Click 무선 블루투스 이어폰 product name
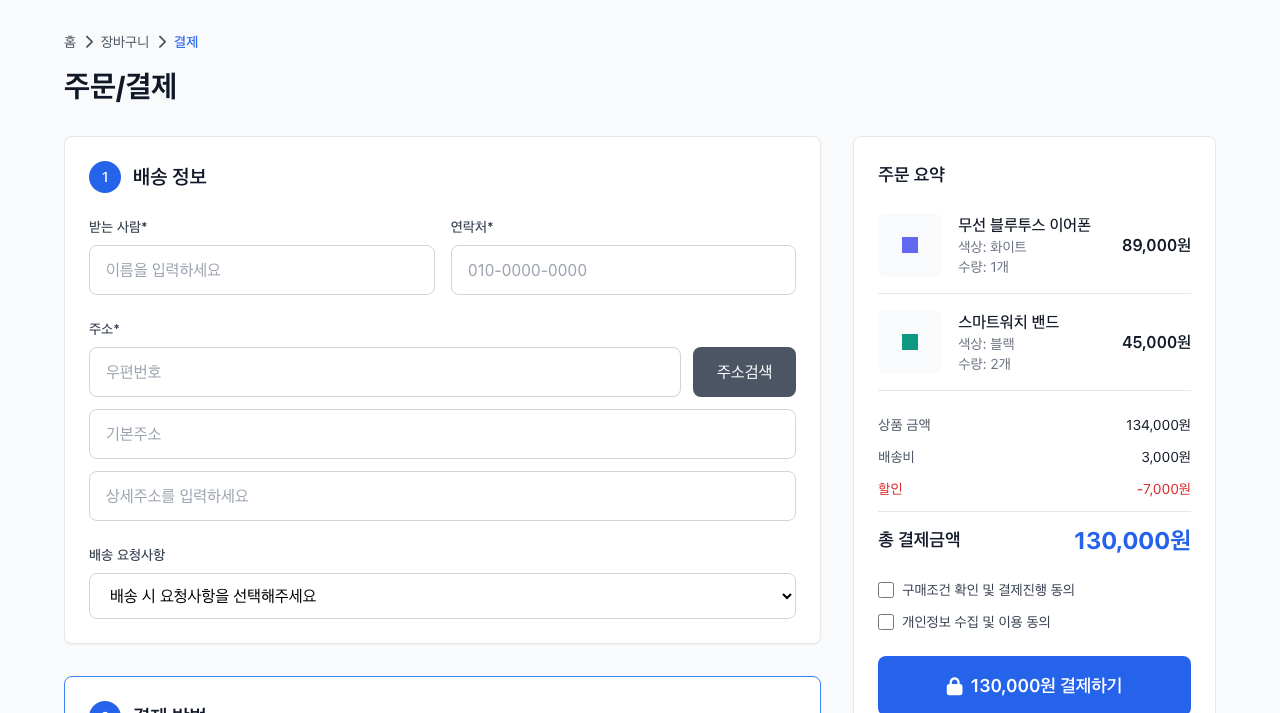The image size is (1280, 713). click(x=1024, y=225)
